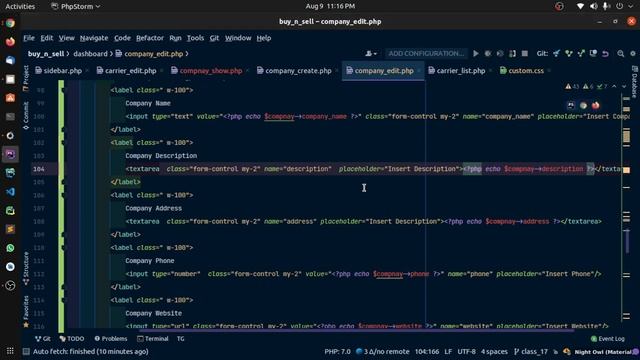Show applications grid in dock
Image resolution: width=640 pixels, height=360 pixels.
(x=10, y=351)
